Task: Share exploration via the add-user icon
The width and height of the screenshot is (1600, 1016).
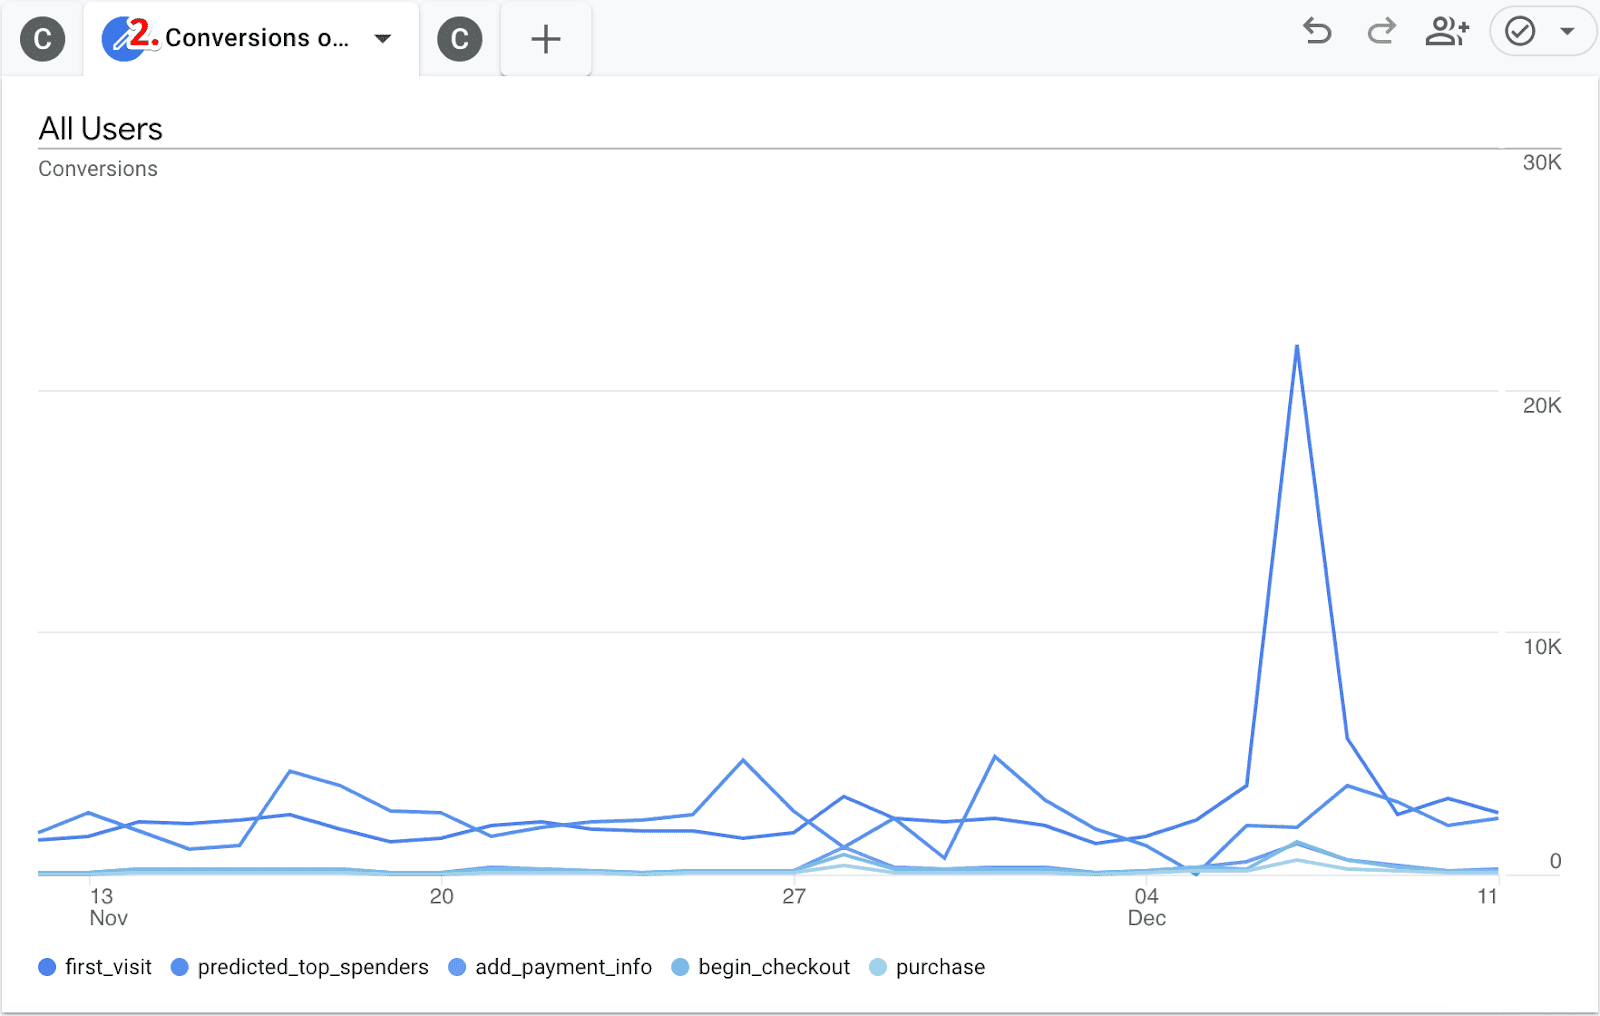Action: click(1446, 32)
